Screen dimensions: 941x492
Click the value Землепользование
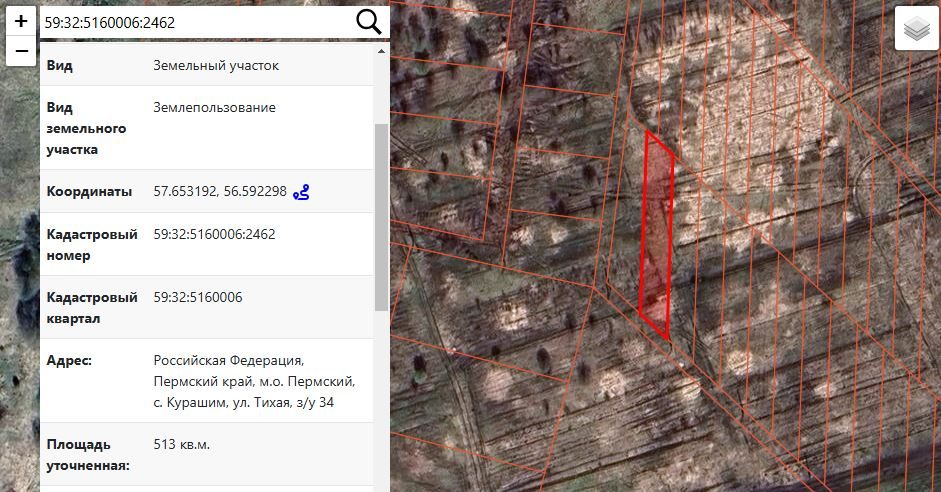tap(215, 107)
